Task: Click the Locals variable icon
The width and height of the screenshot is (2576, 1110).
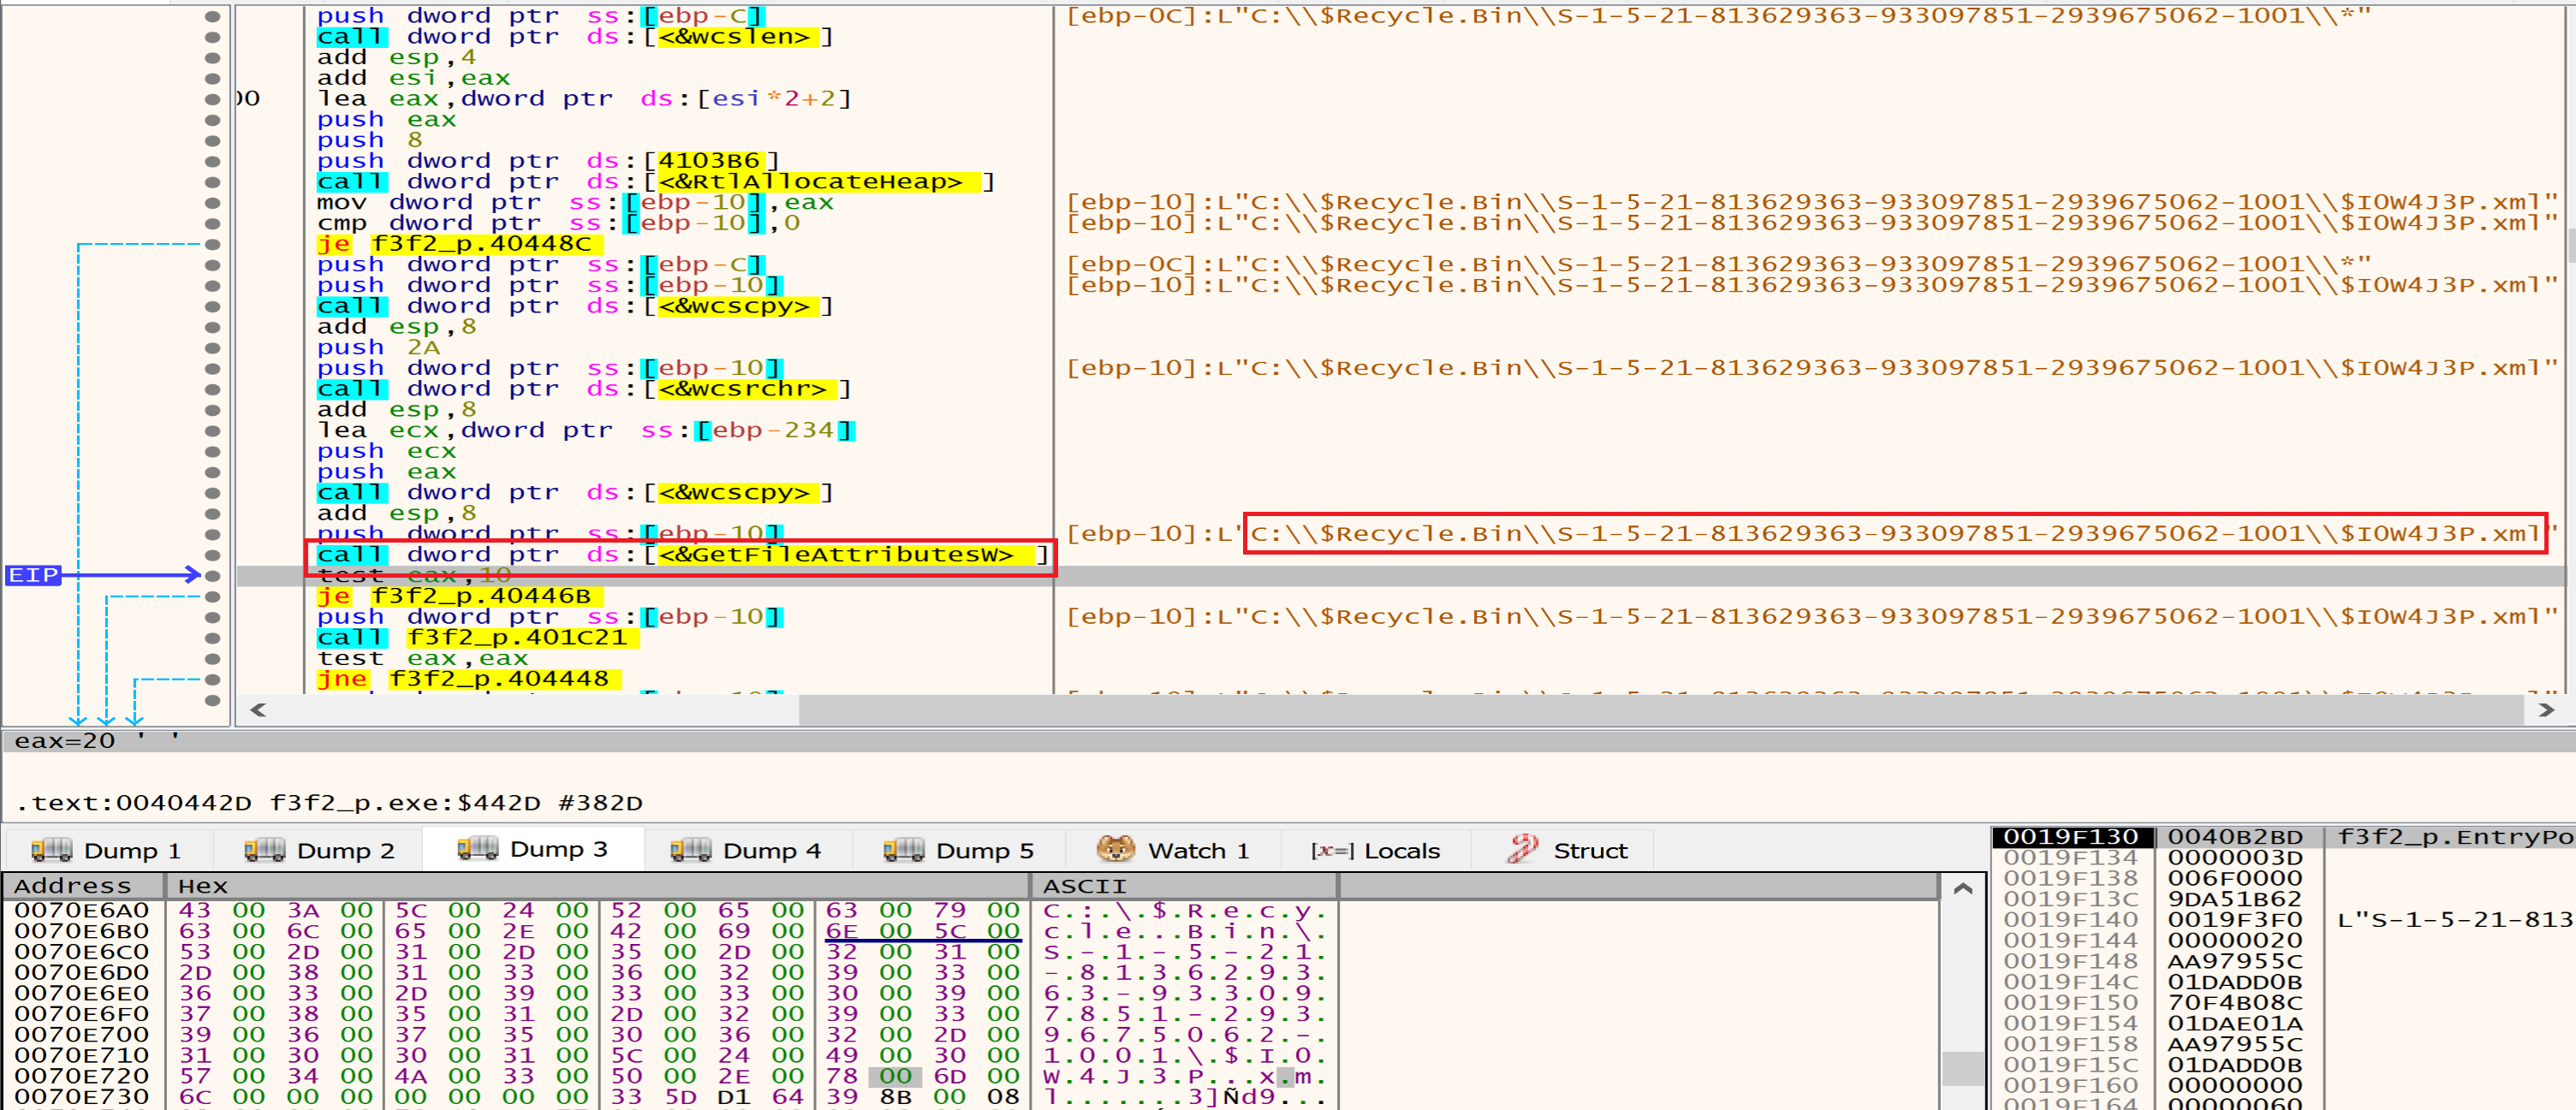Action: (x=1332, y=851)
